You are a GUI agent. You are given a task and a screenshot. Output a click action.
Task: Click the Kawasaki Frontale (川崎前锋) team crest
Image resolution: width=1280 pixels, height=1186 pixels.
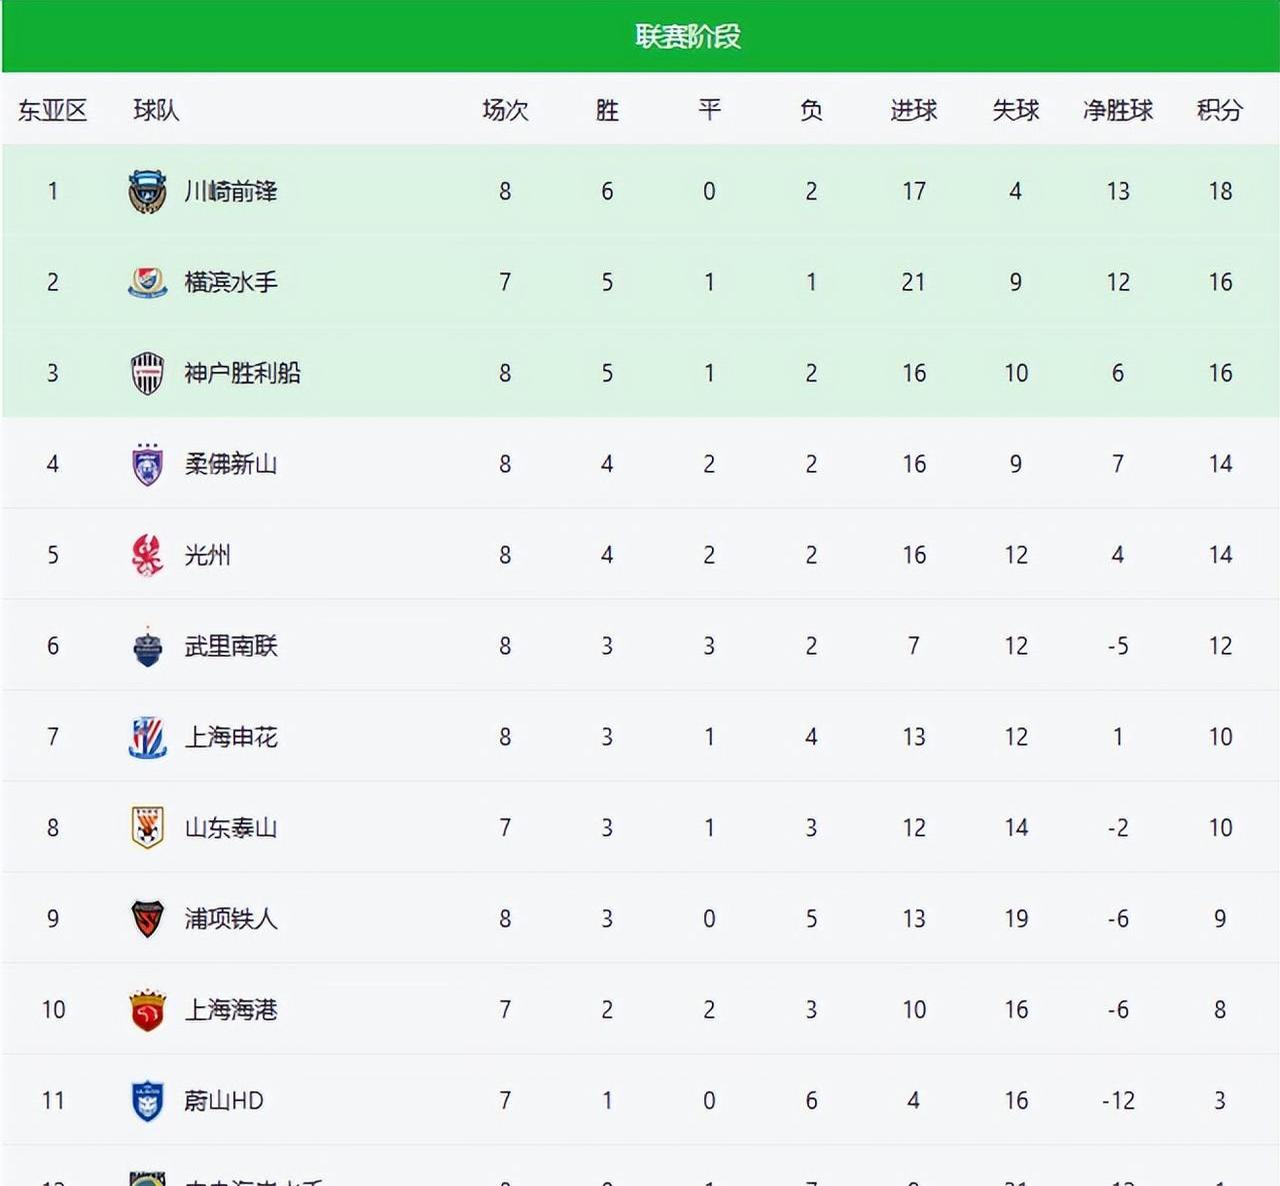(147, 192)
